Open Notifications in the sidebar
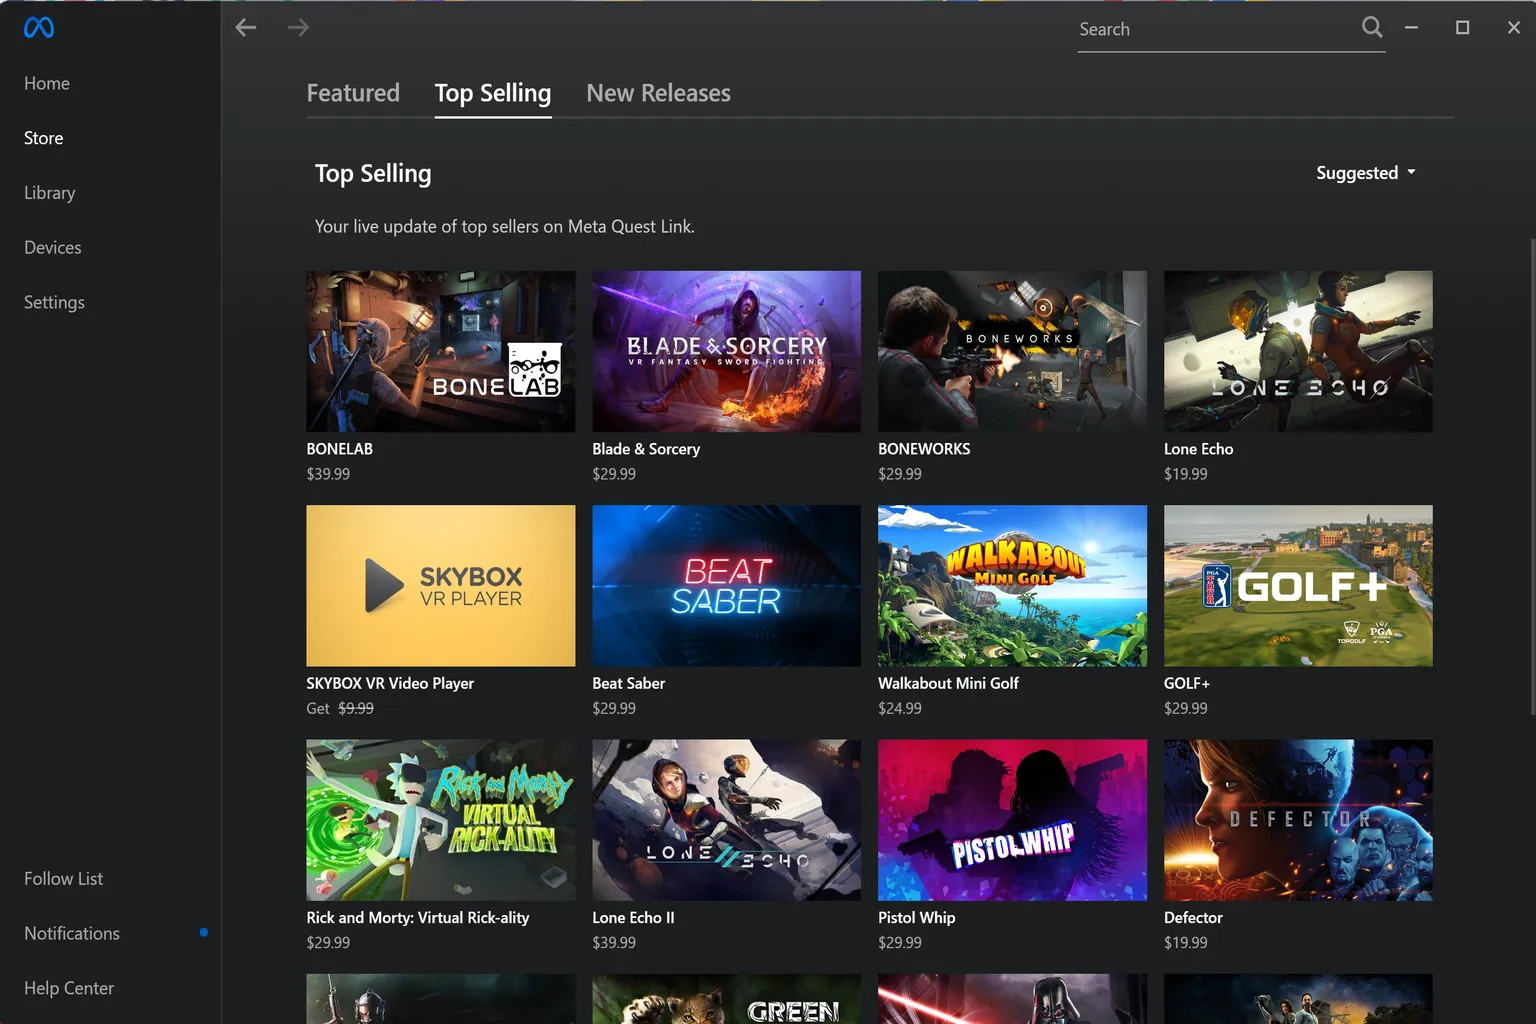The width and height of the screenshot is (1536, 1024). (x=72, y=933)
